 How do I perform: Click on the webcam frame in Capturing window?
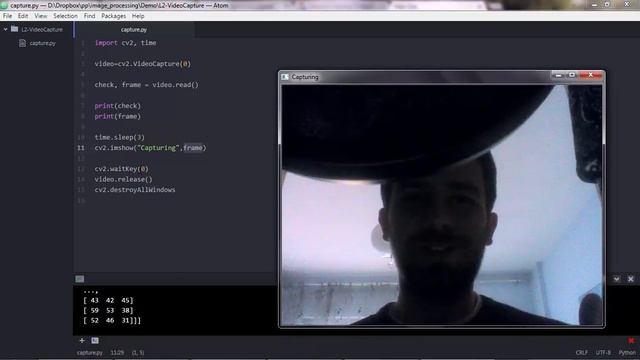pyautogui.click(x=442, y=205)
